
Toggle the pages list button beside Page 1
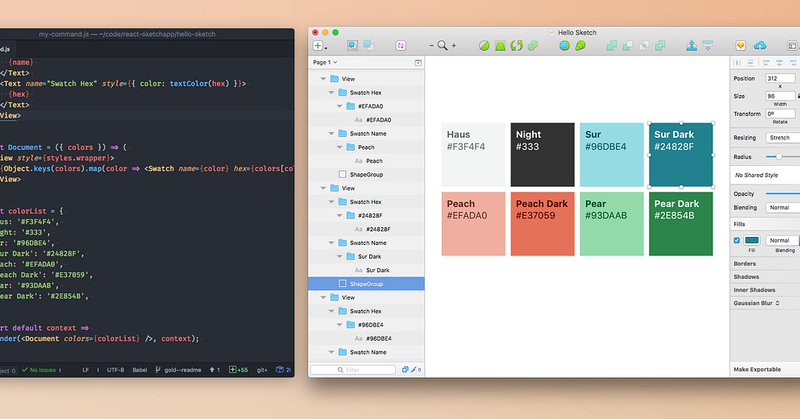click(x=418, y=63)
